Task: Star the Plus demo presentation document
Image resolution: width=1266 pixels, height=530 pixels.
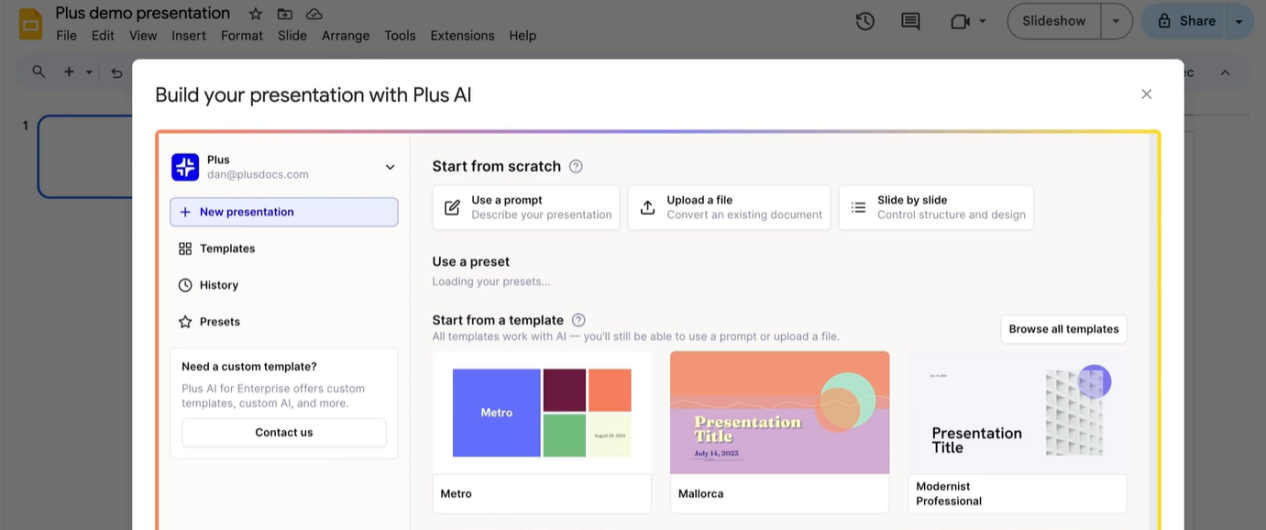Action: tap(256, 14)
